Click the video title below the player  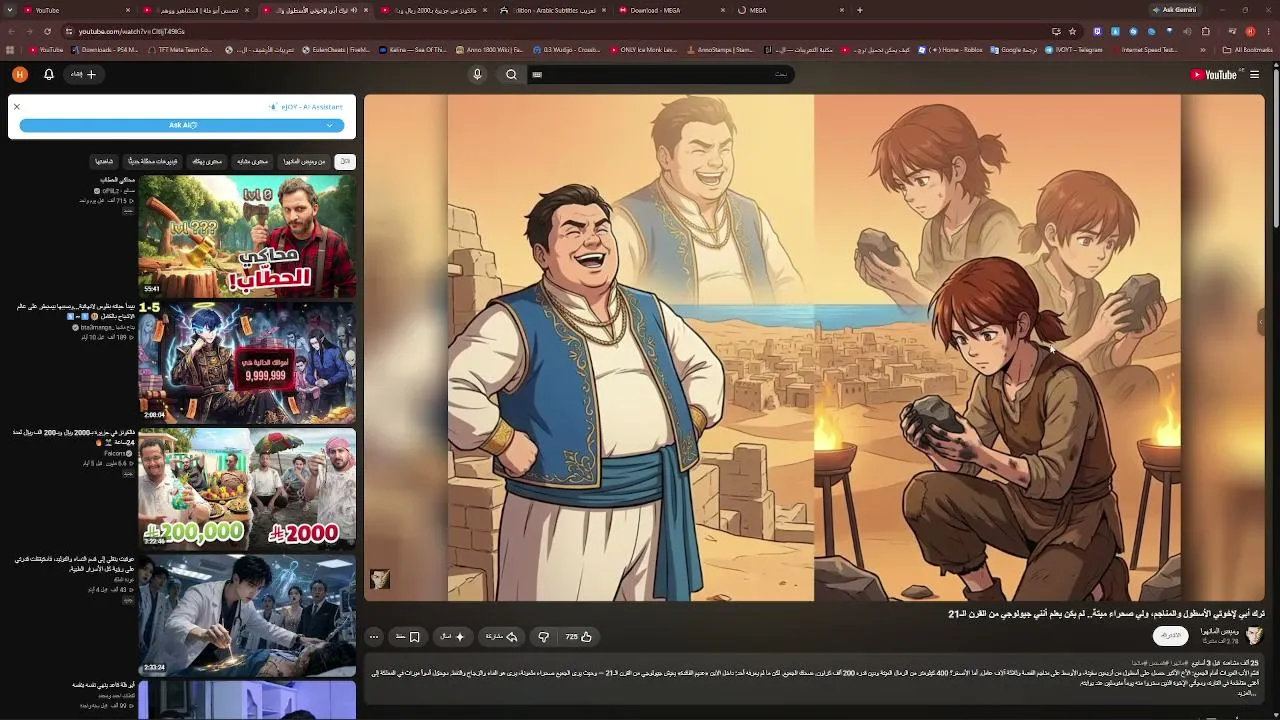coord(1106,613)
